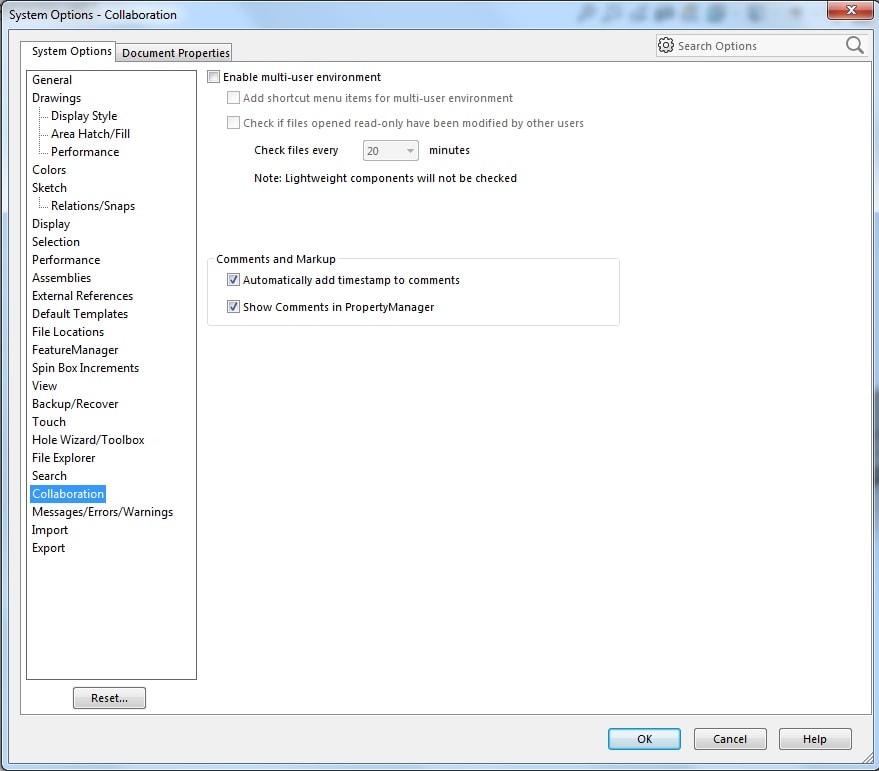
Task: Open File Explorer options
Action: click(63, 458)
